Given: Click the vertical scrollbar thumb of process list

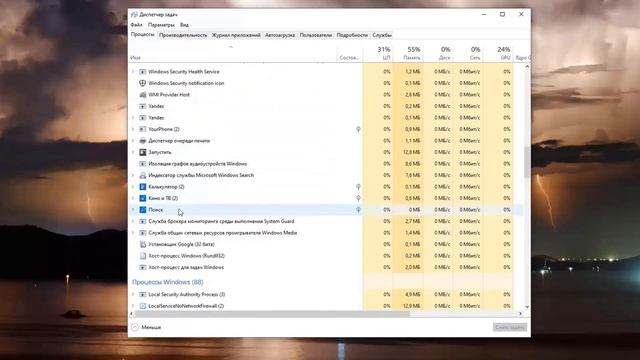Looking at the screenshot, I should tap(527, 162).
